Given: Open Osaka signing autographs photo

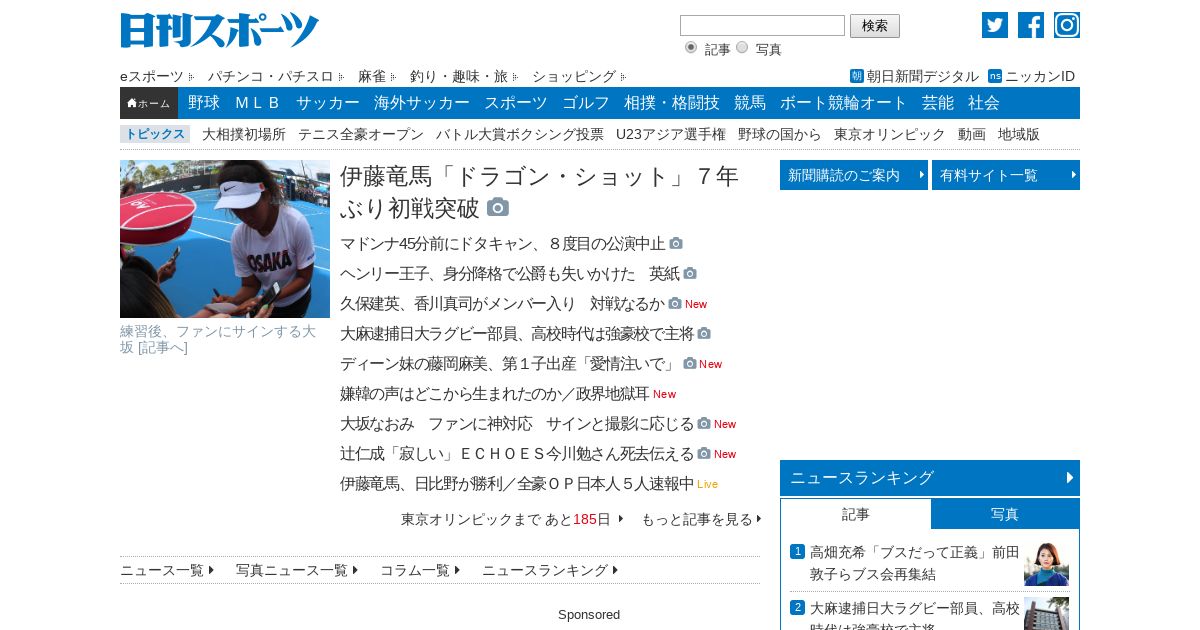Looking at the screenshot, I should point(225,239).
